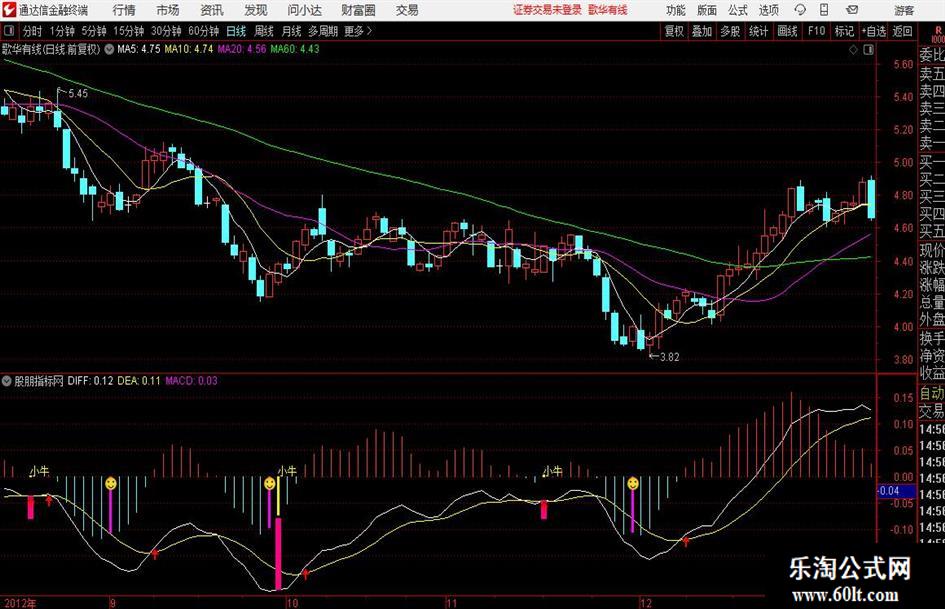Screen dimensions: 945x609
Task: Switch to 60分钟 period tab
Action: click(x=203, y=31)
